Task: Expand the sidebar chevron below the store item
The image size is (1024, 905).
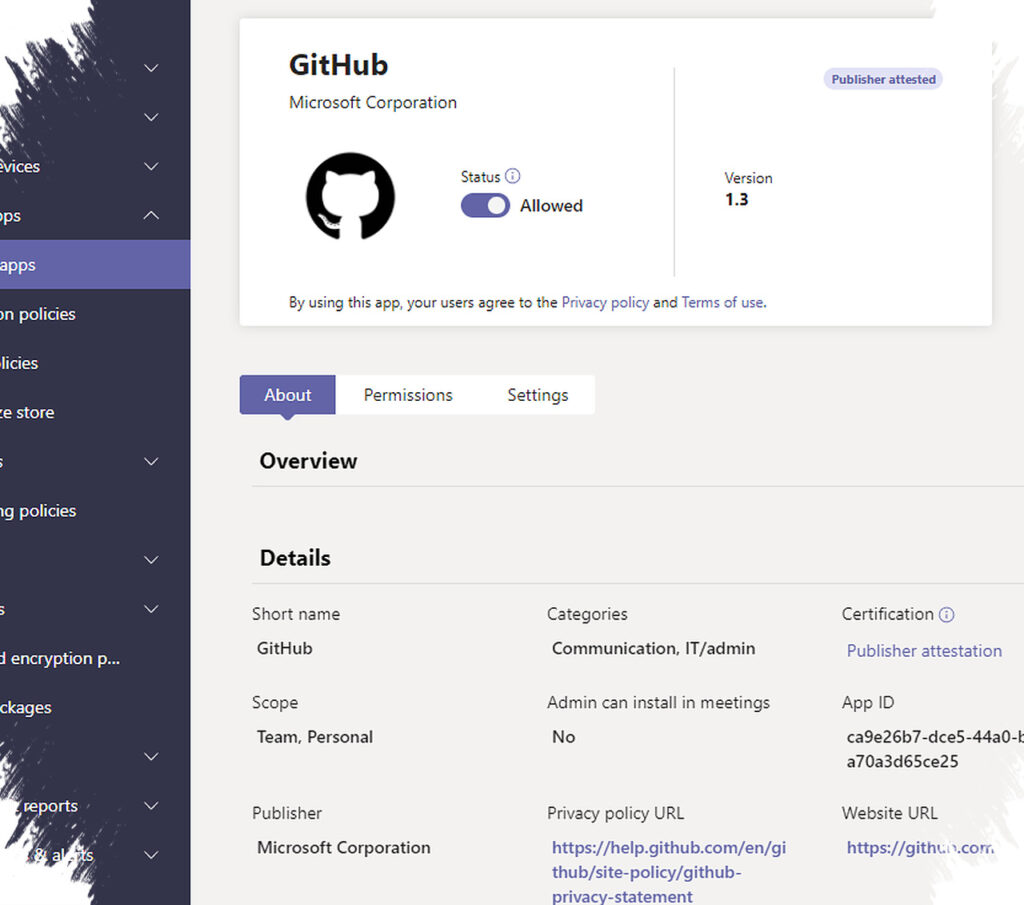Action: 151,462
